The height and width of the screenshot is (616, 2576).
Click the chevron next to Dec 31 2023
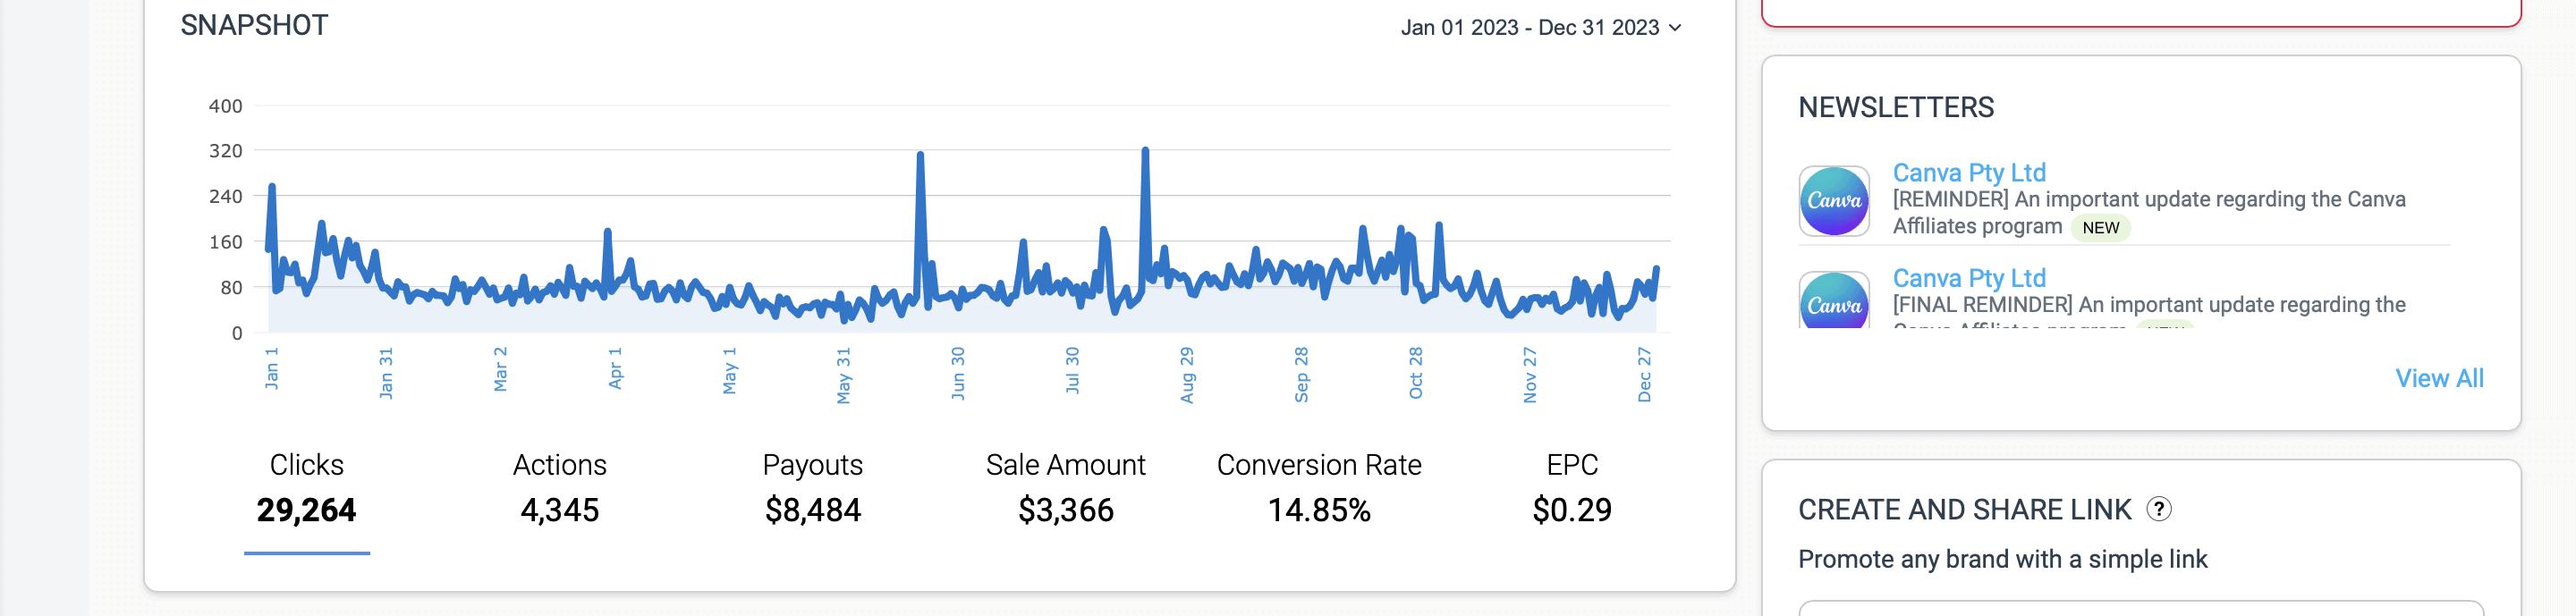click(1676, 28)
